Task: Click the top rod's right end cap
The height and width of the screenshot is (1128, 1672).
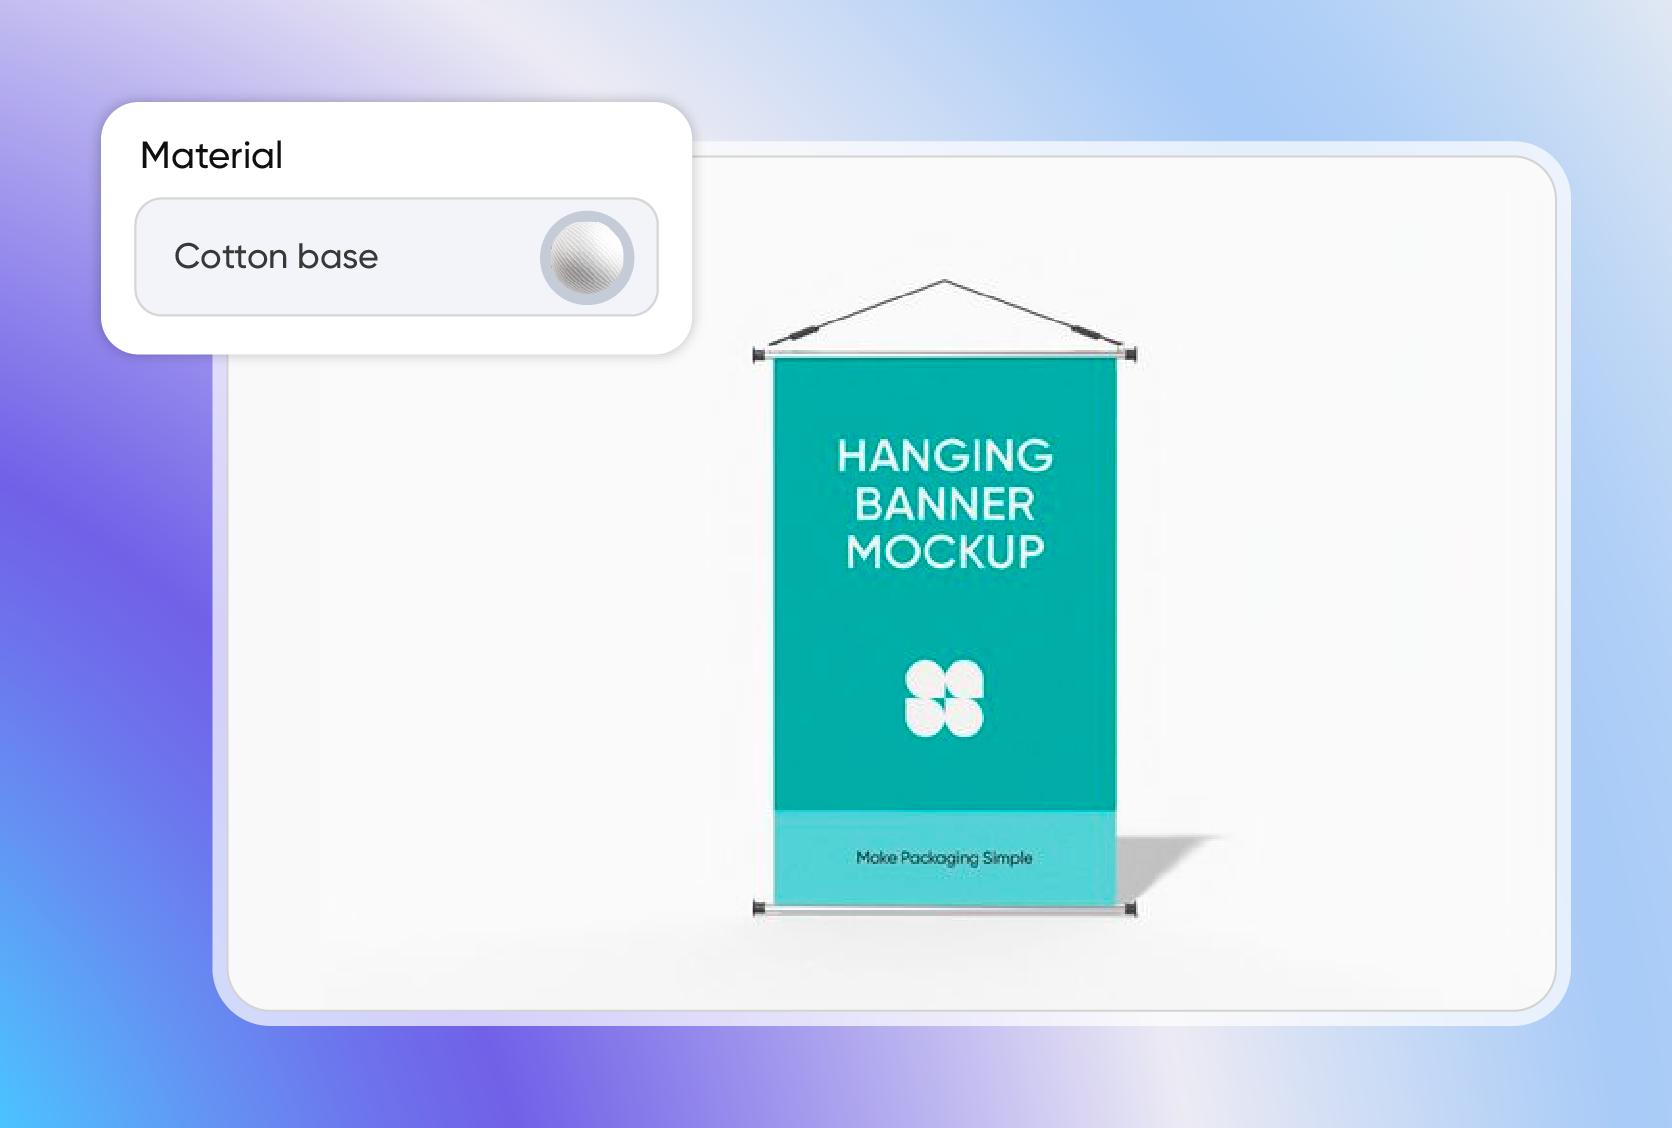Action: point(1130,354)
